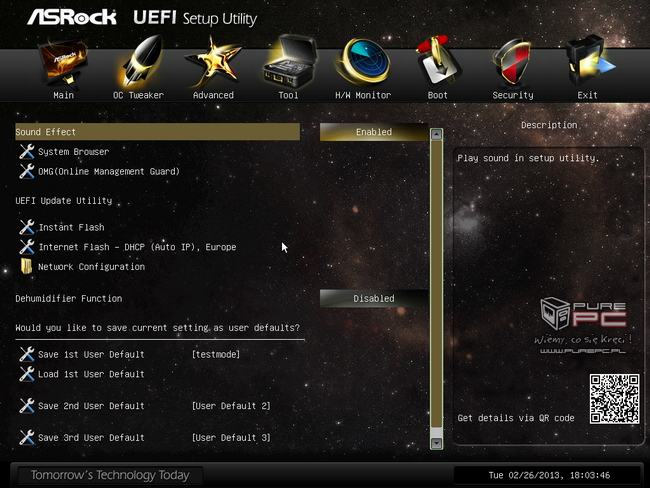
Task: Click the folder icon beside Network Configuration
Action: pos(27,267)
